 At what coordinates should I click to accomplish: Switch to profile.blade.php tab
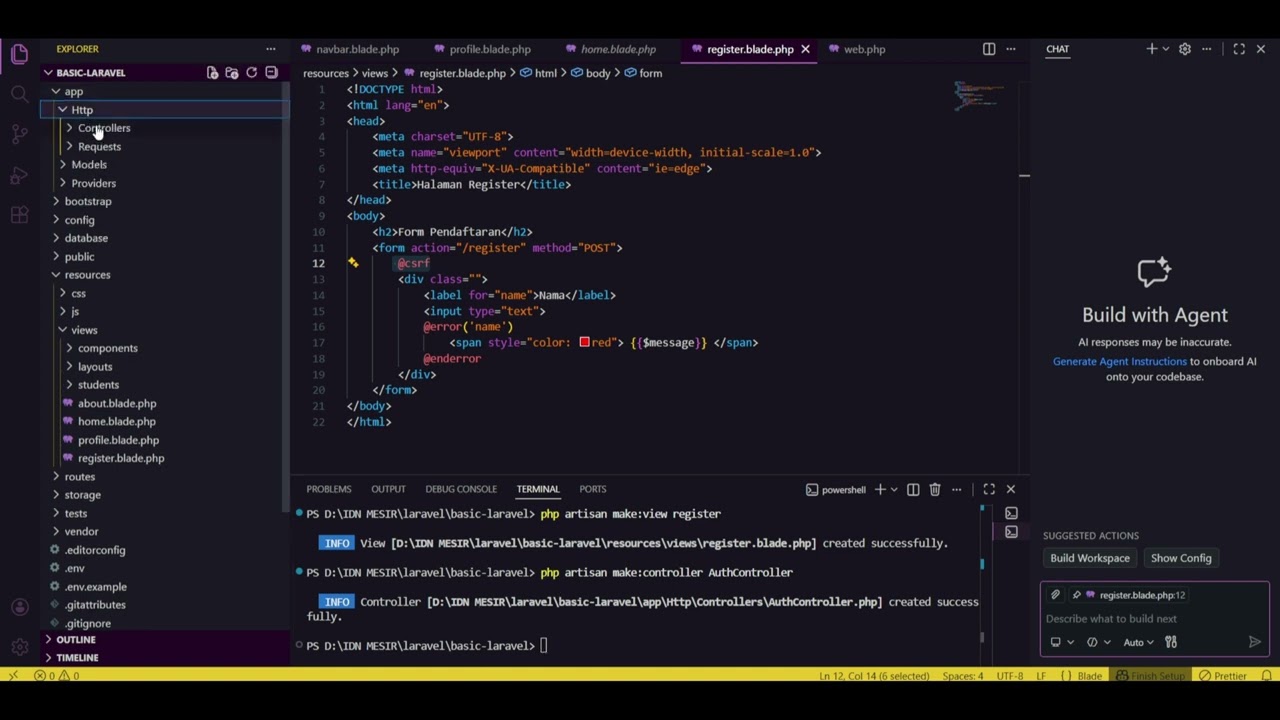[490, 49]
